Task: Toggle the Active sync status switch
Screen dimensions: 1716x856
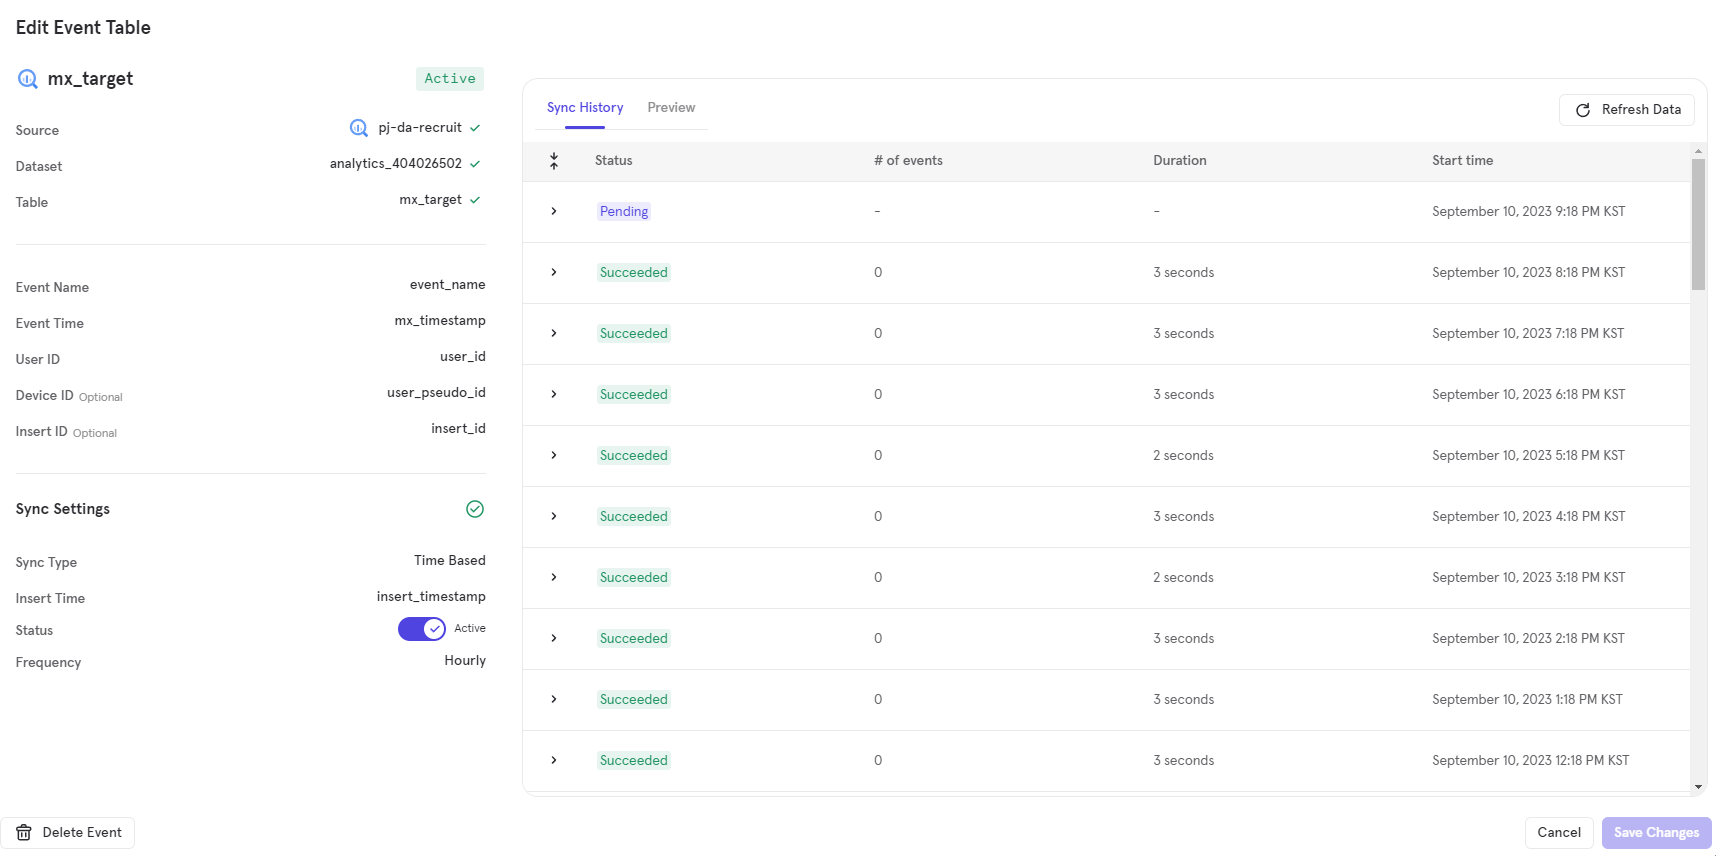Action: 422,629
